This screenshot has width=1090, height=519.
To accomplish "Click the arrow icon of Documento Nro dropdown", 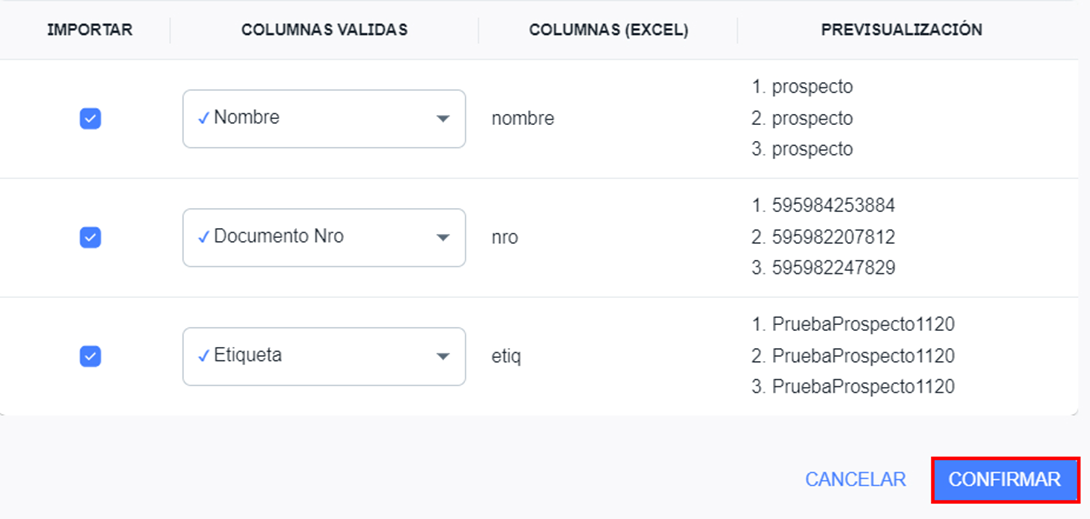I will click(443, 238).
